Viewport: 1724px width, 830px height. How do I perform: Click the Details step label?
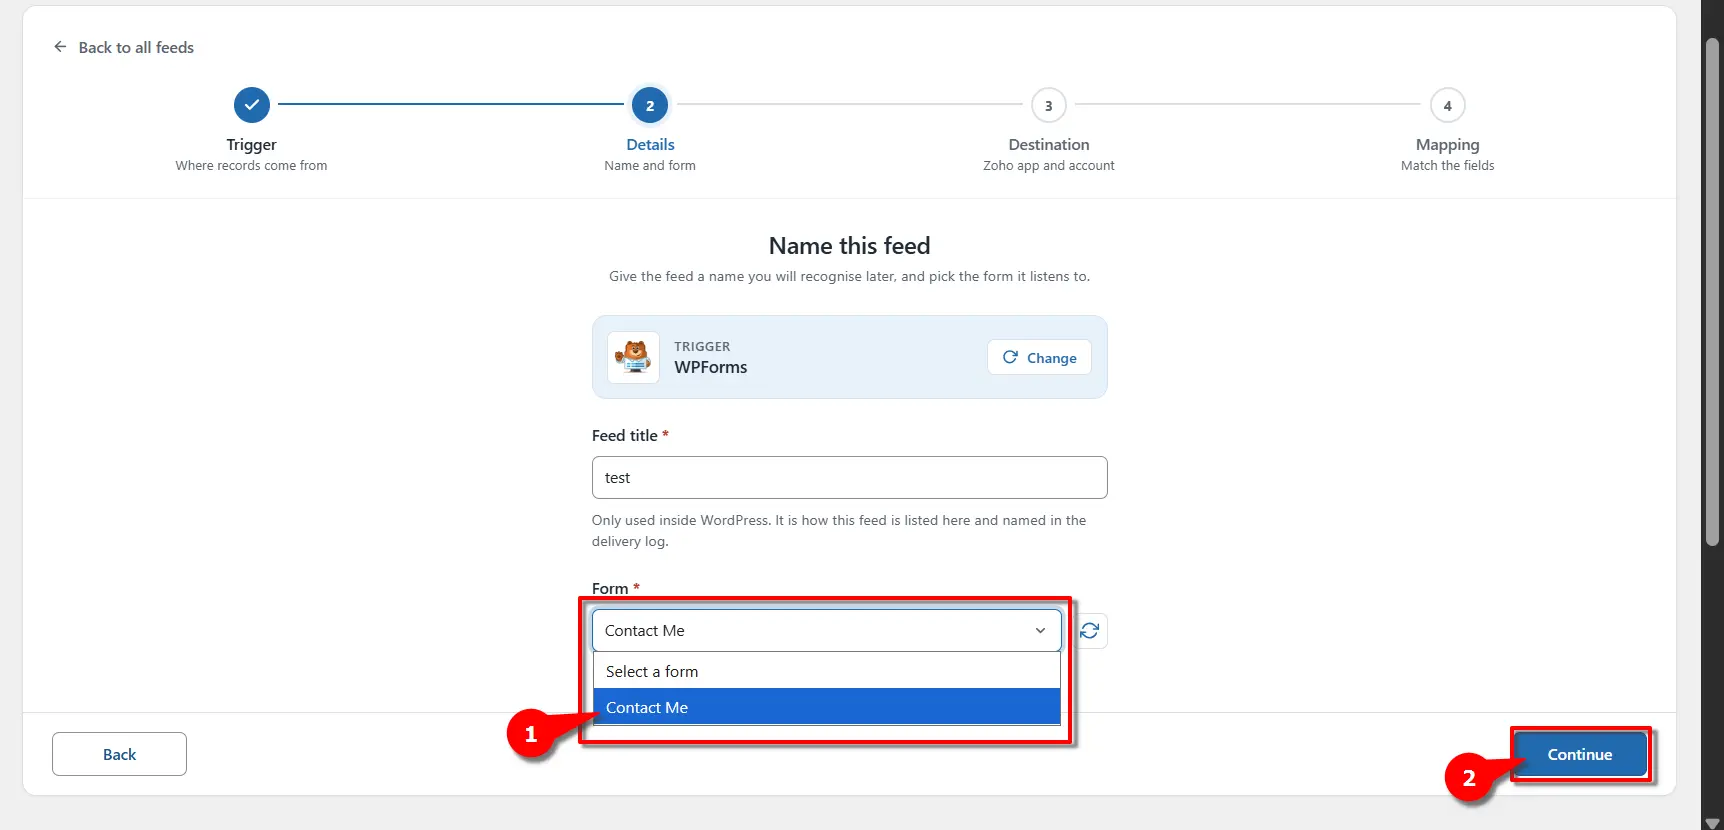point(650,144)
